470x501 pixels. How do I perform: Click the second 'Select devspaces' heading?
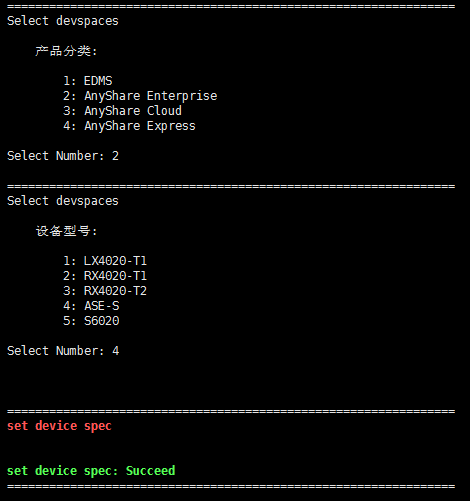tap(63, 201)
